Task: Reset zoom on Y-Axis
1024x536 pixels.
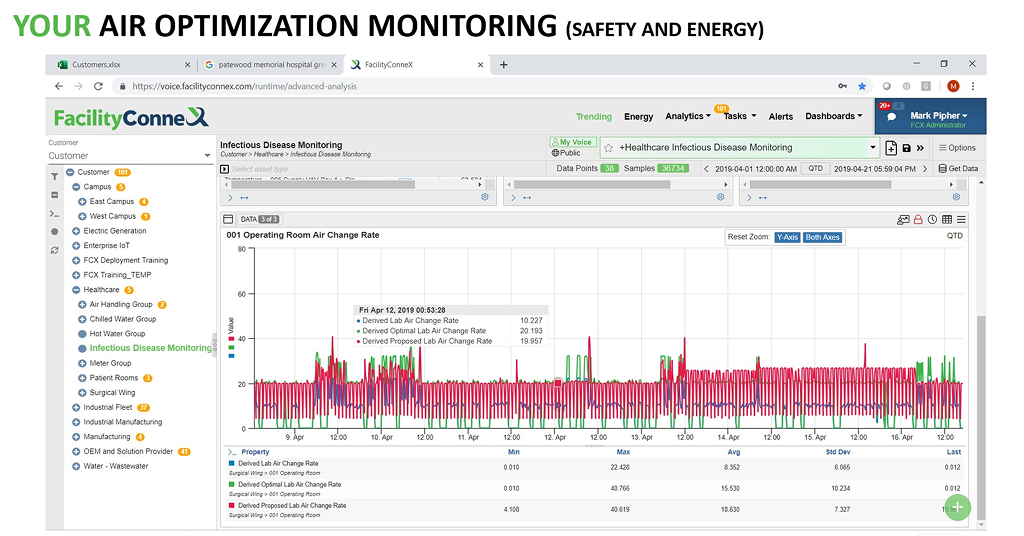Action: pyautogui.click(x=787, y=238)
